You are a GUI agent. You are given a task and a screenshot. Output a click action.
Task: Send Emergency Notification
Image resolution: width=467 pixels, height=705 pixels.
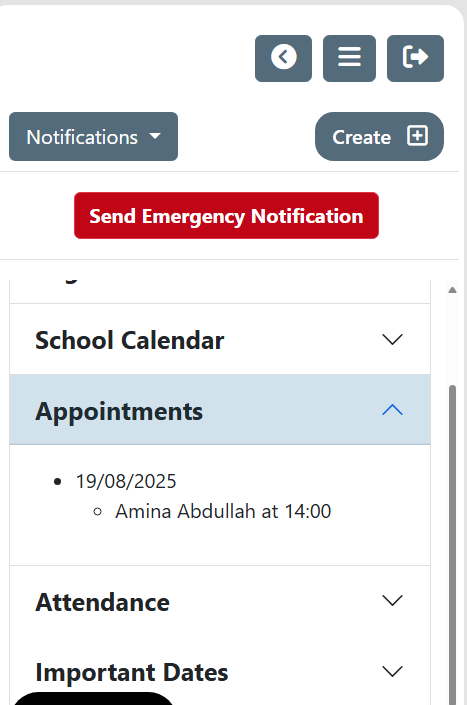click(x=226, y=216)
